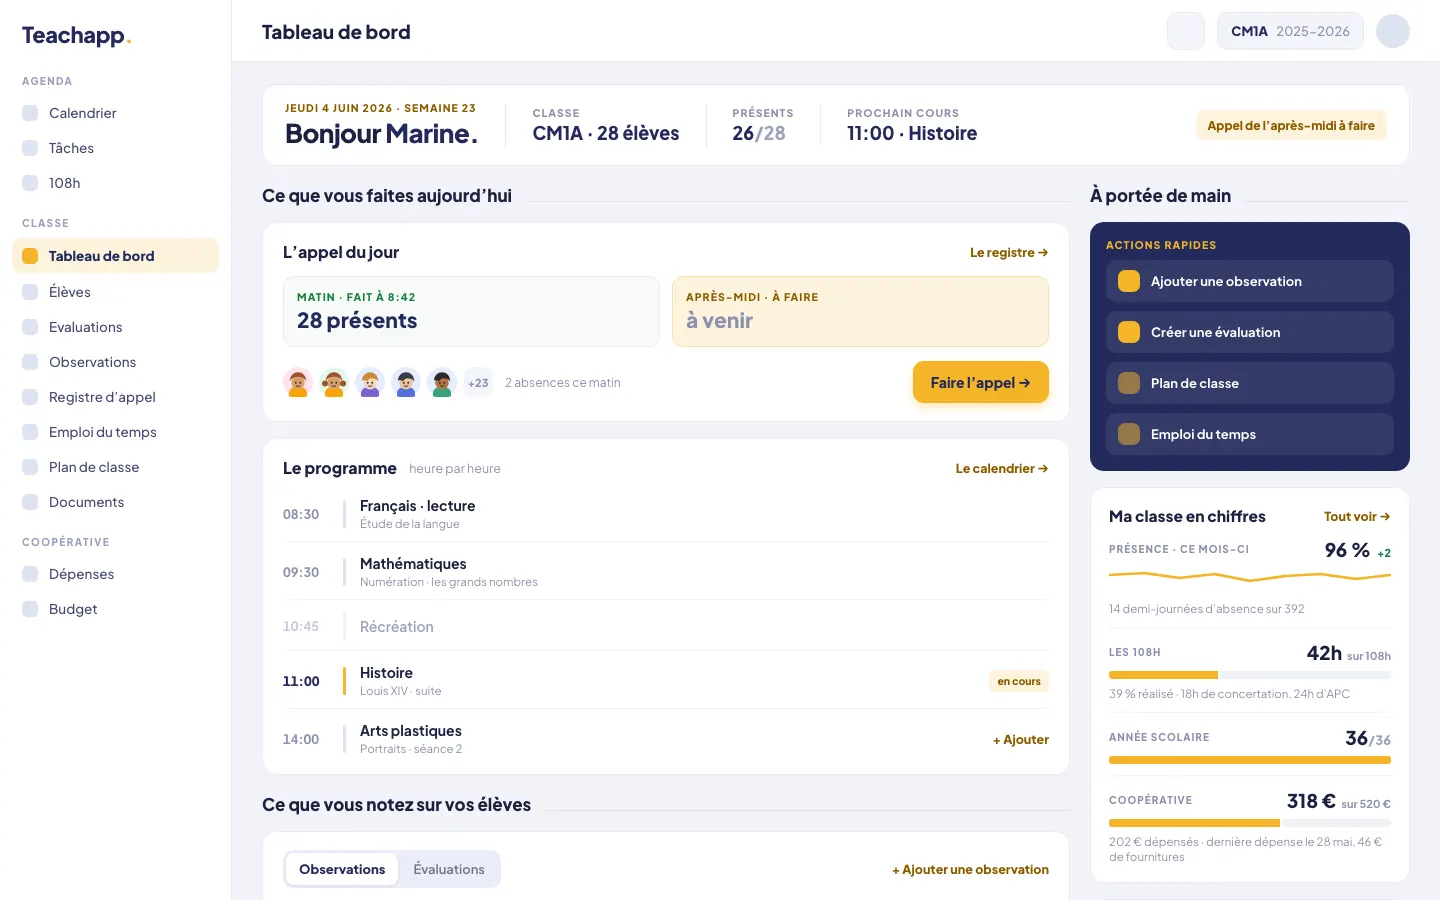
Task: Click the 10:45 Récréation row
Action: point(666,626)
